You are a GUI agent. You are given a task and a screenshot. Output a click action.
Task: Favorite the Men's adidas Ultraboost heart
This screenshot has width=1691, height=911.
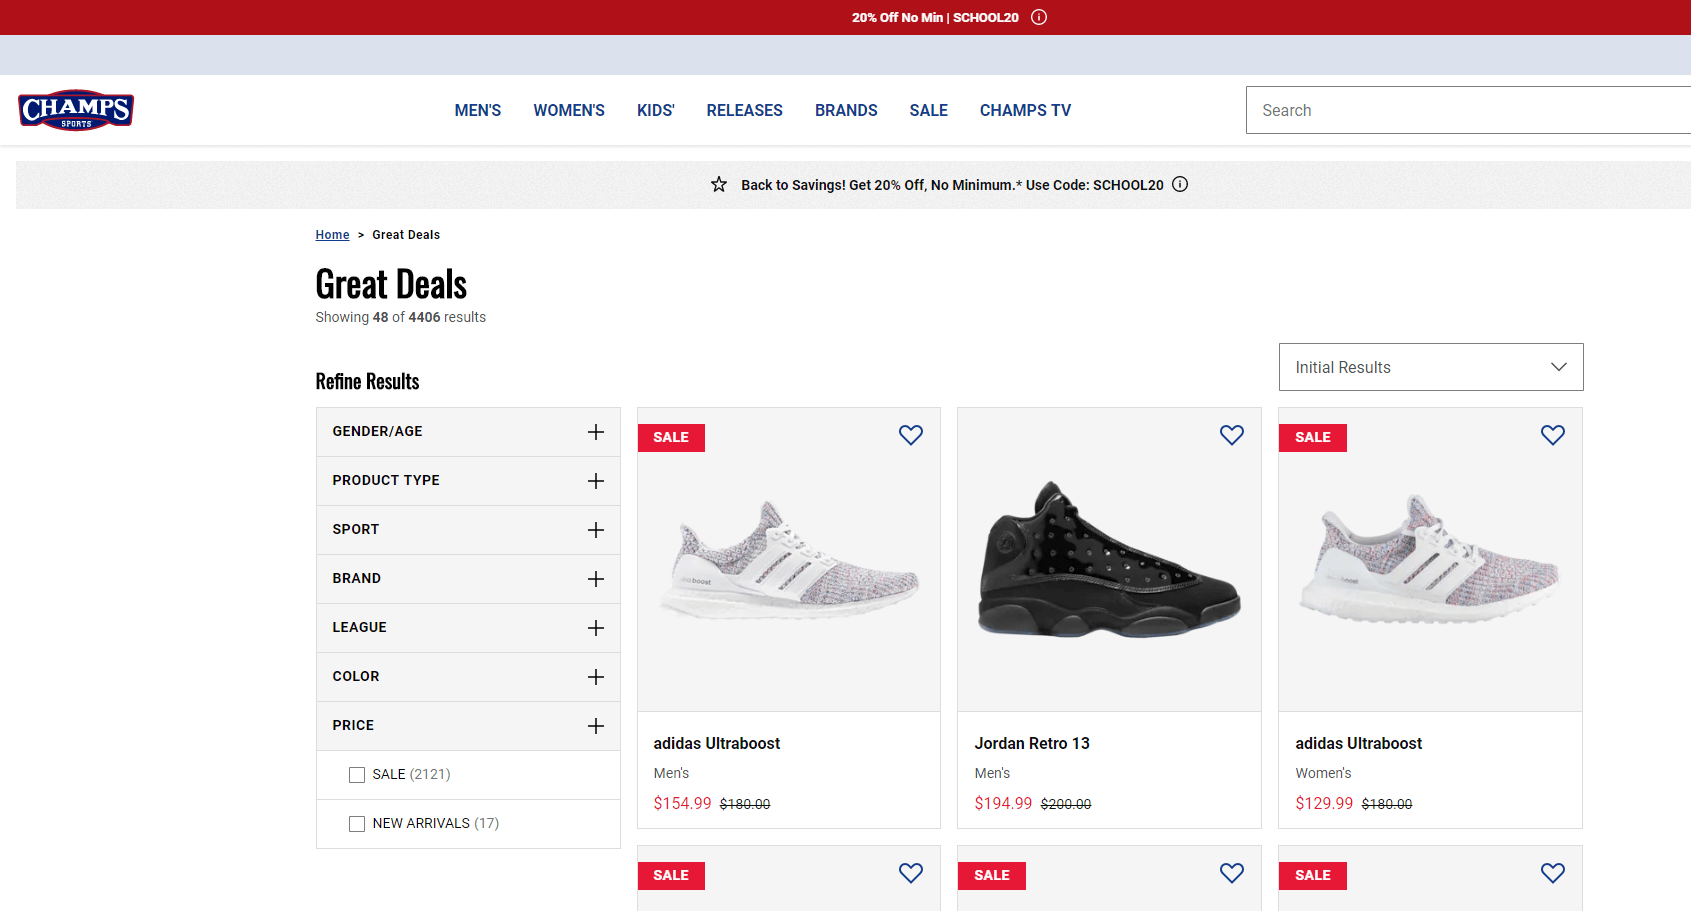point(911,435)
